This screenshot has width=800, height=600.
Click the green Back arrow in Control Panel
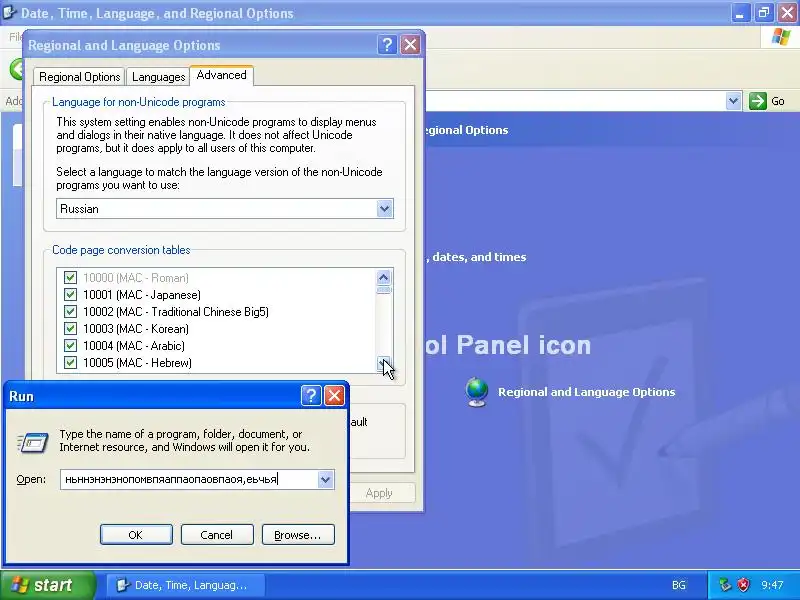pyautogui.click(x=17, y=68)
